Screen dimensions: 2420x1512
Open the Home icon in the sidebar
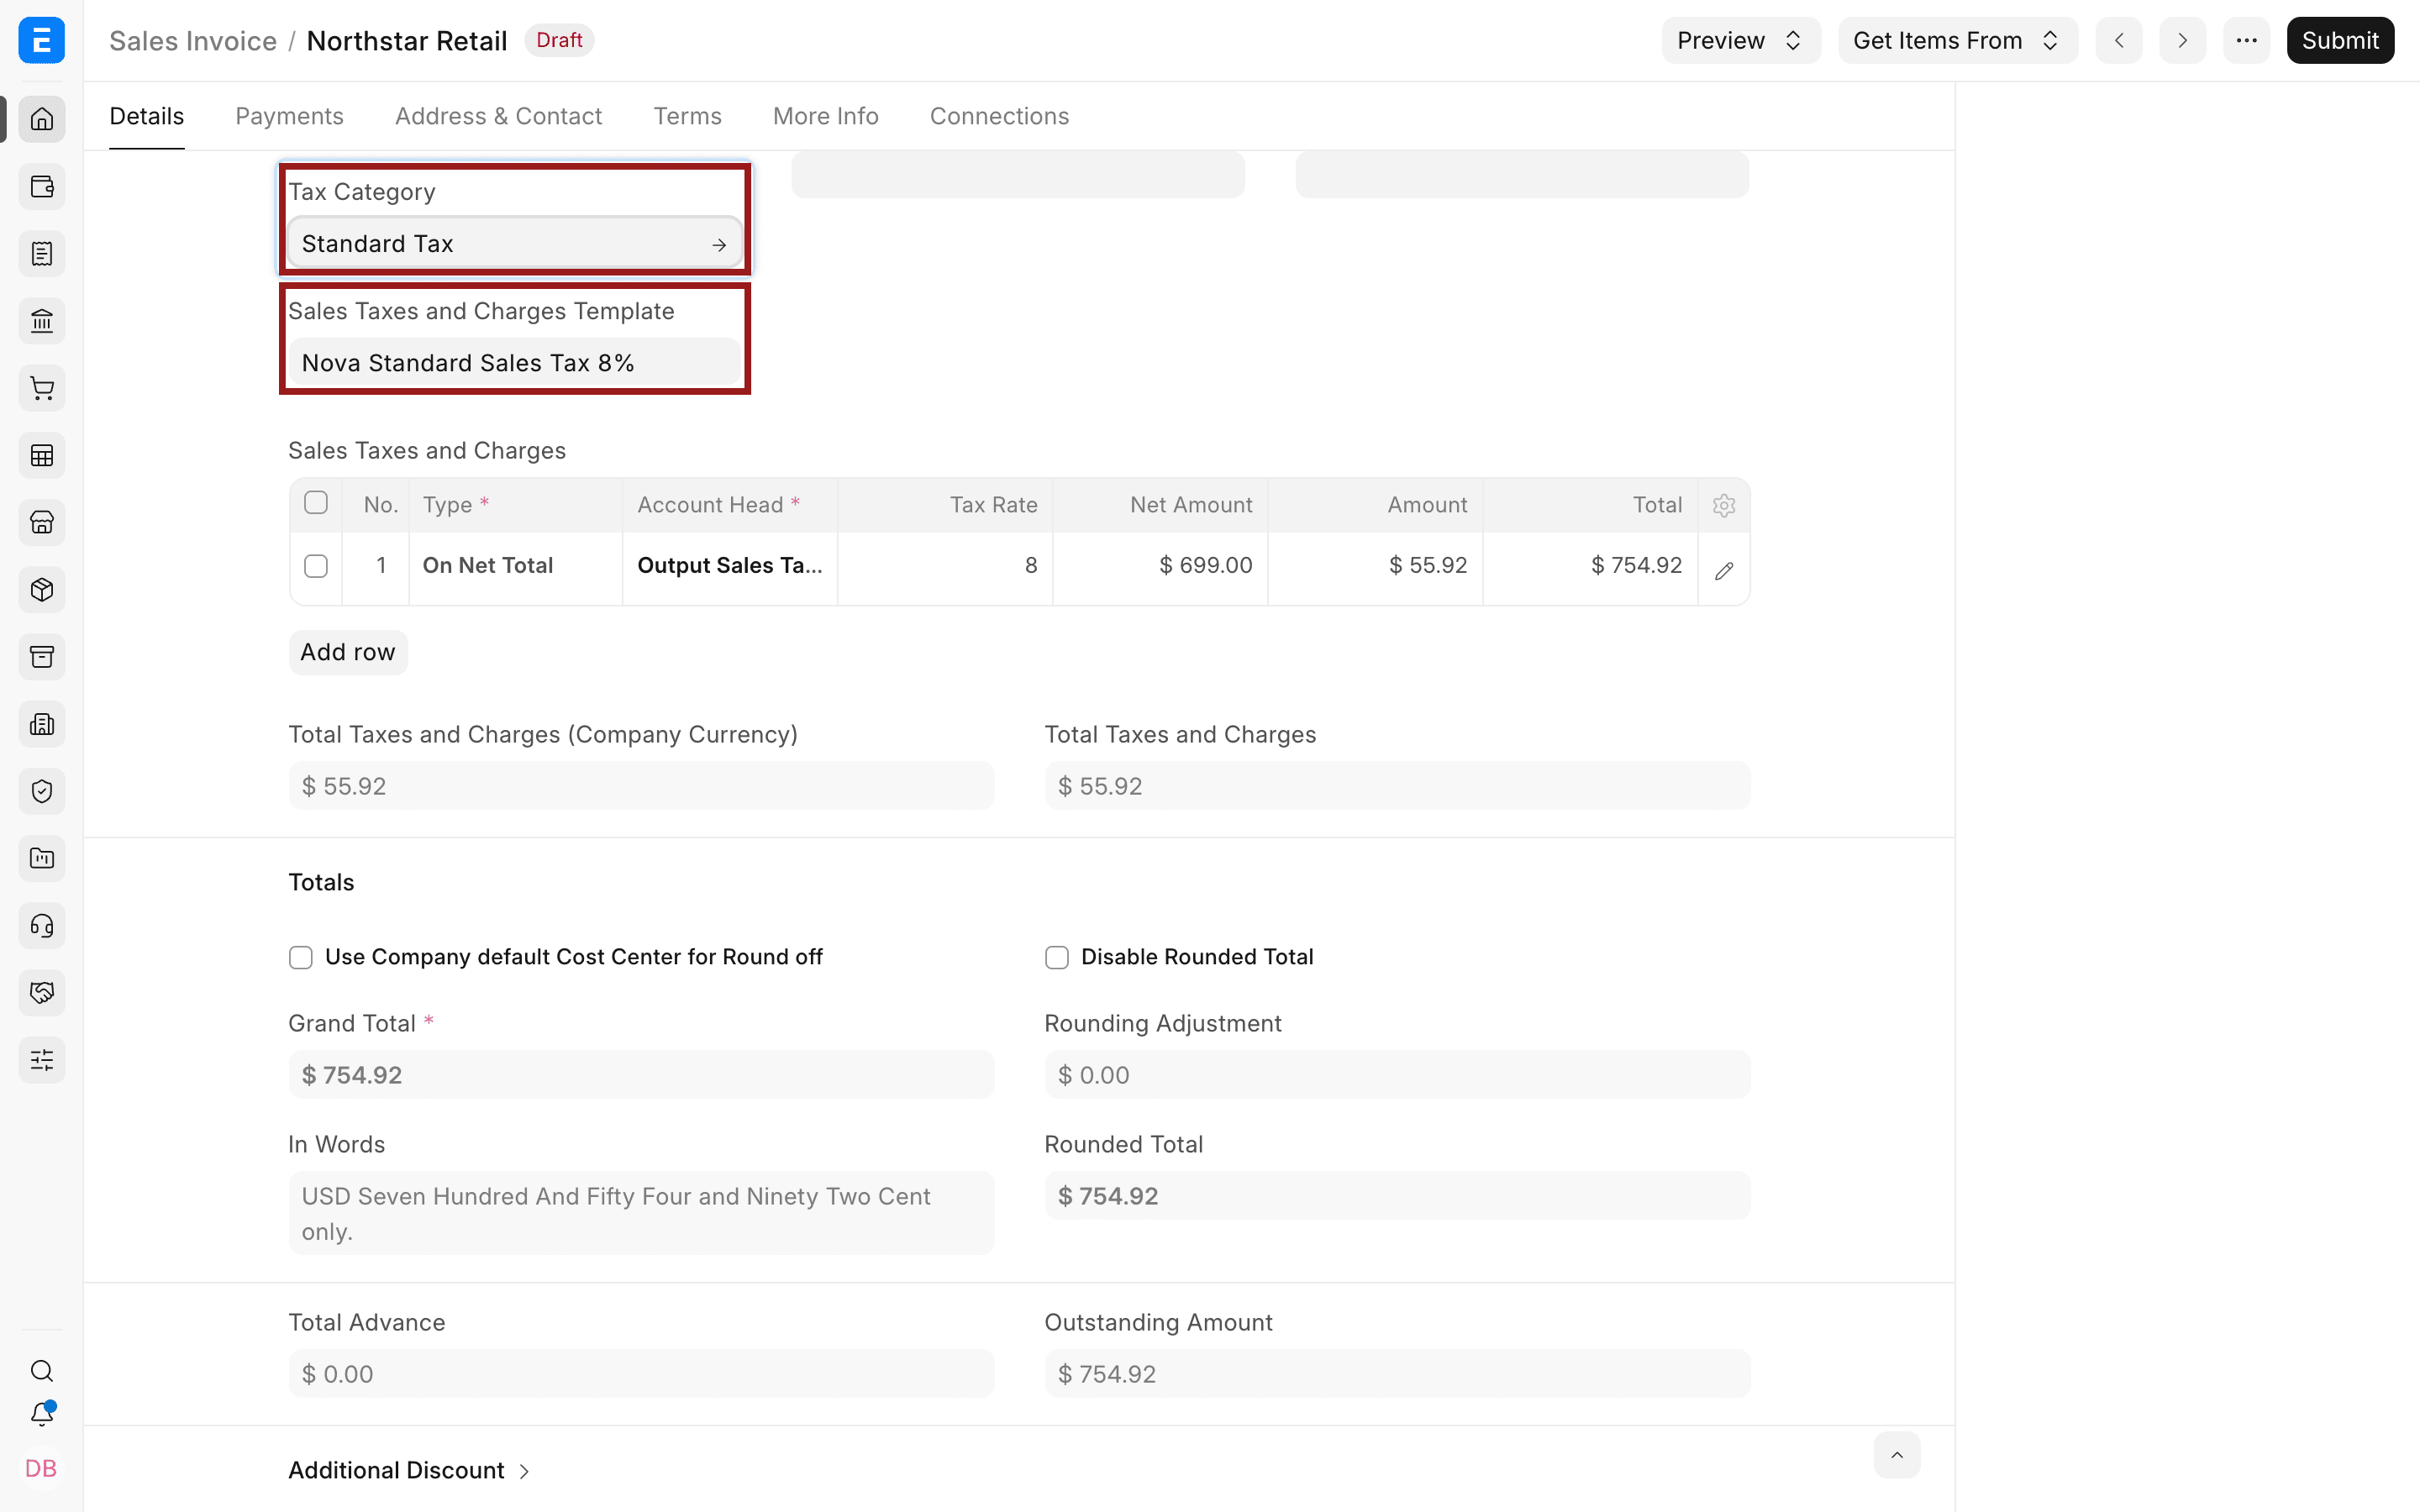point(42,120)
